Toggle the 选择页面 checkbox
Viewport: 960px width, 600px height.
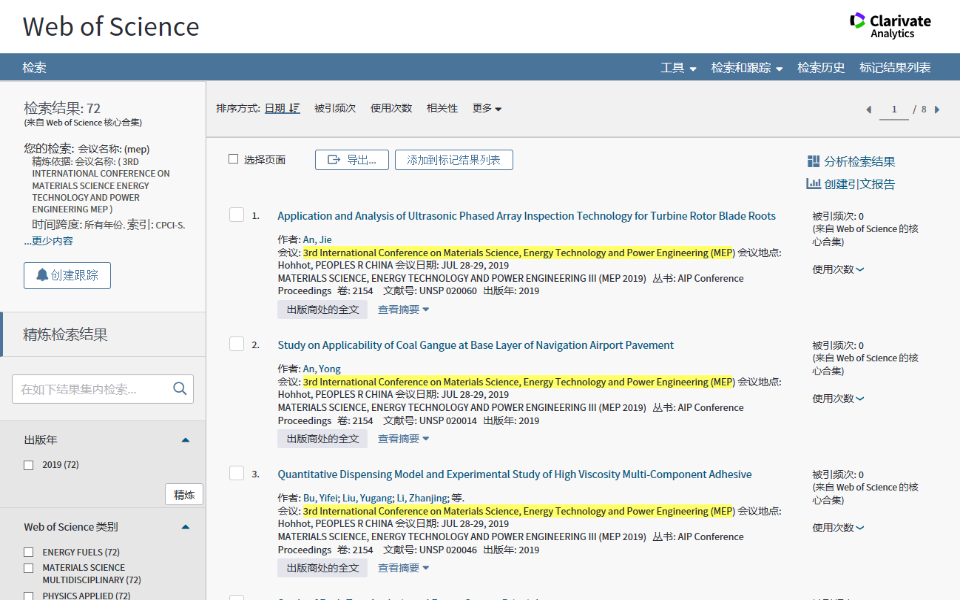233,159
